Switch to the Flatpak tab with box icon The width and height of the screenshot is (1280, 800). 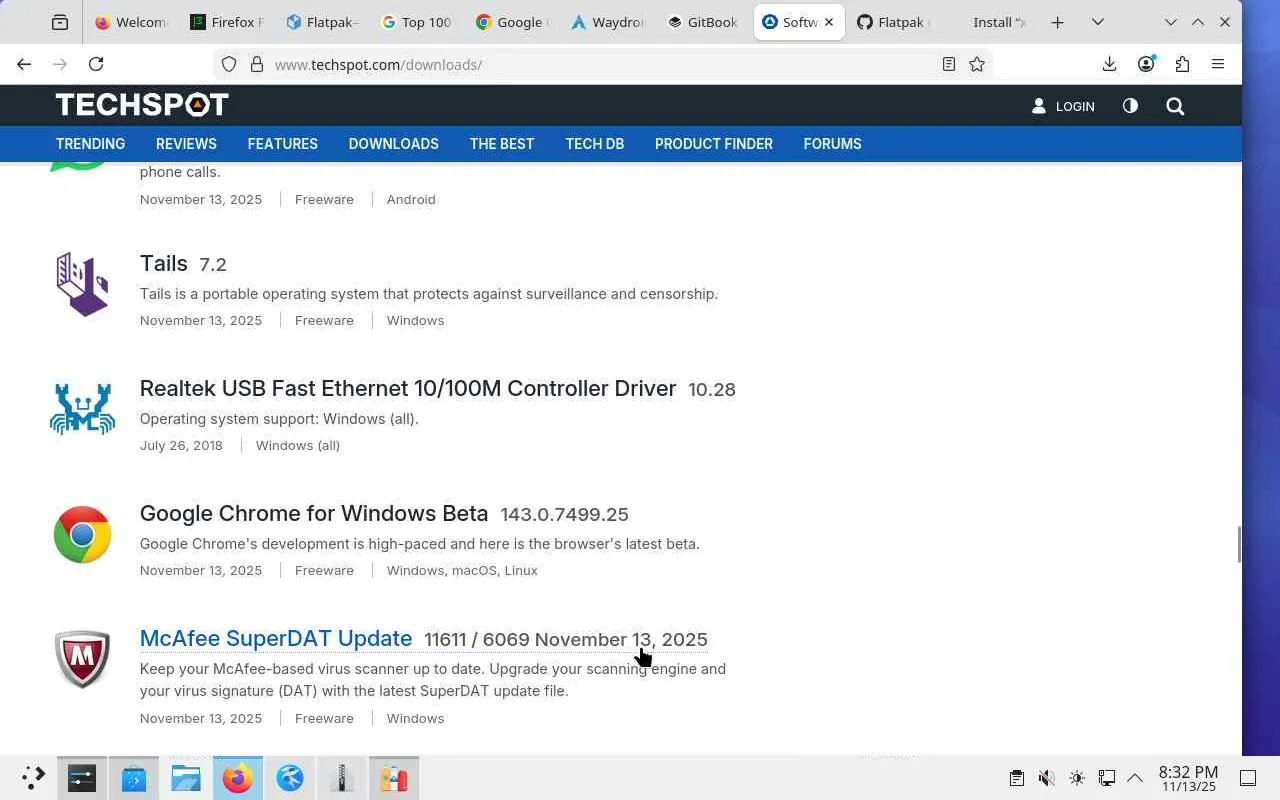pyautogui.click(x=322, y=22)
